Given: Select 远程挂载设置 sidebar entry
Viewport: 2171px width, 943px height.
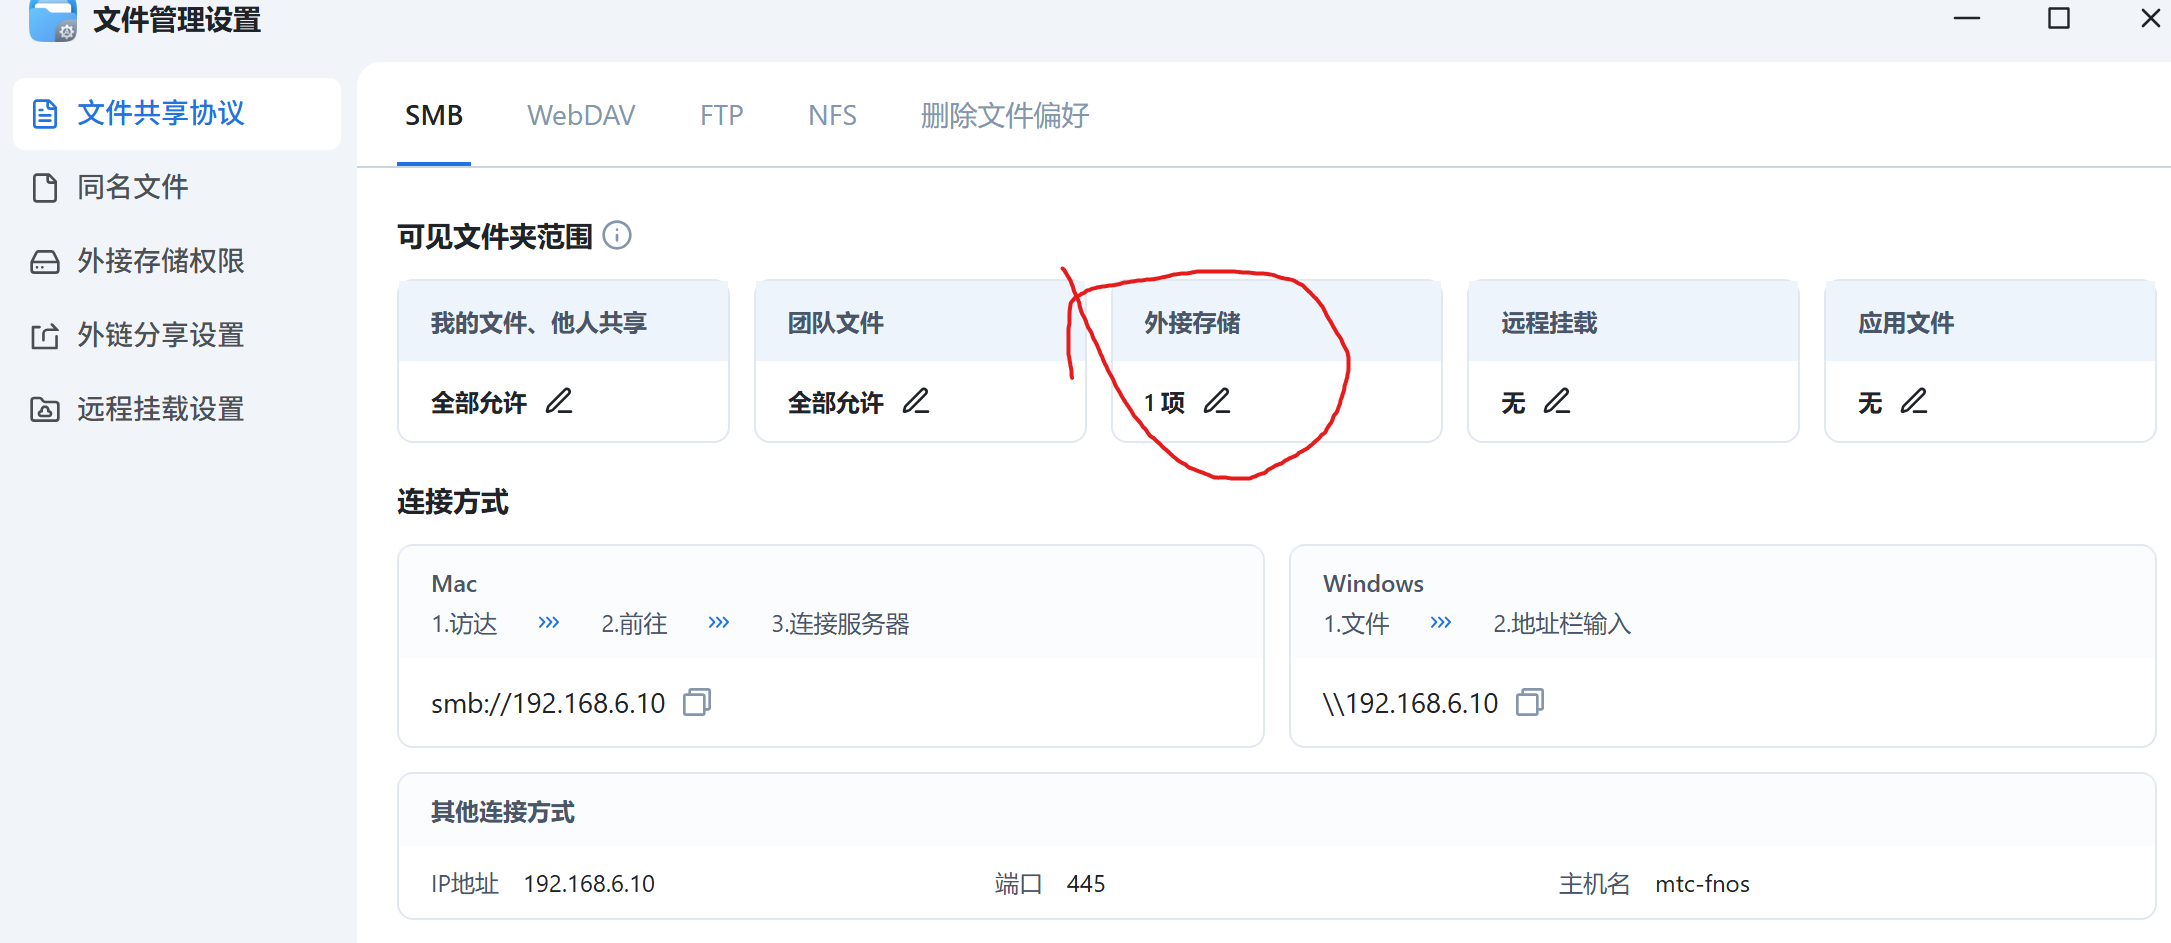Looking at the screenshot, I should (160, 409).
